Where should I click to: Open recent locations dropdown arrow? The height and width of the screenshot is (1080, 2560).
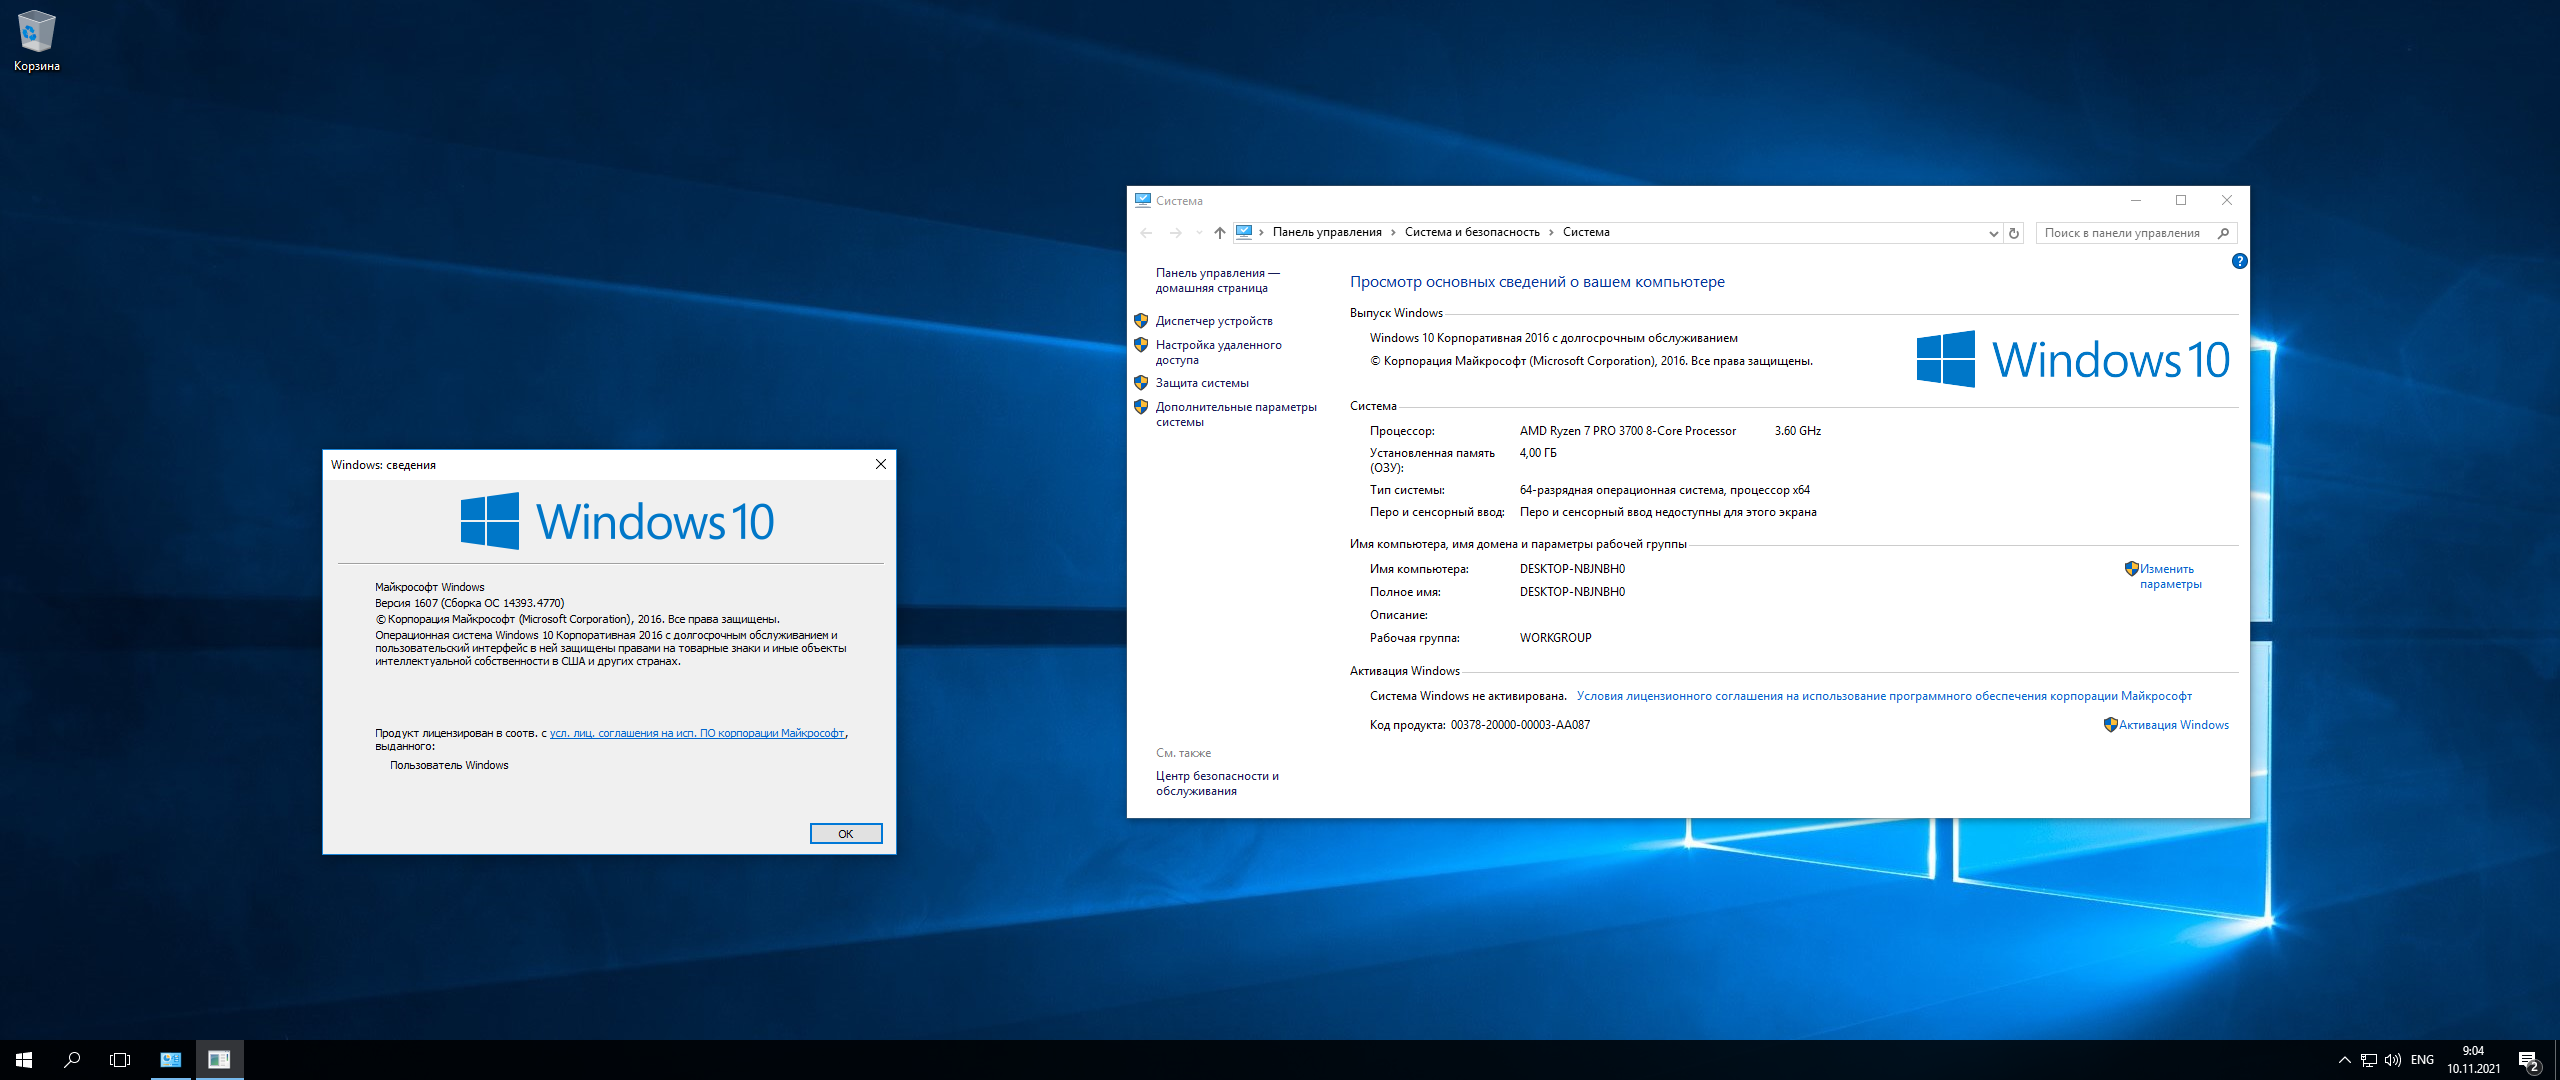(x=1199, y=232)
